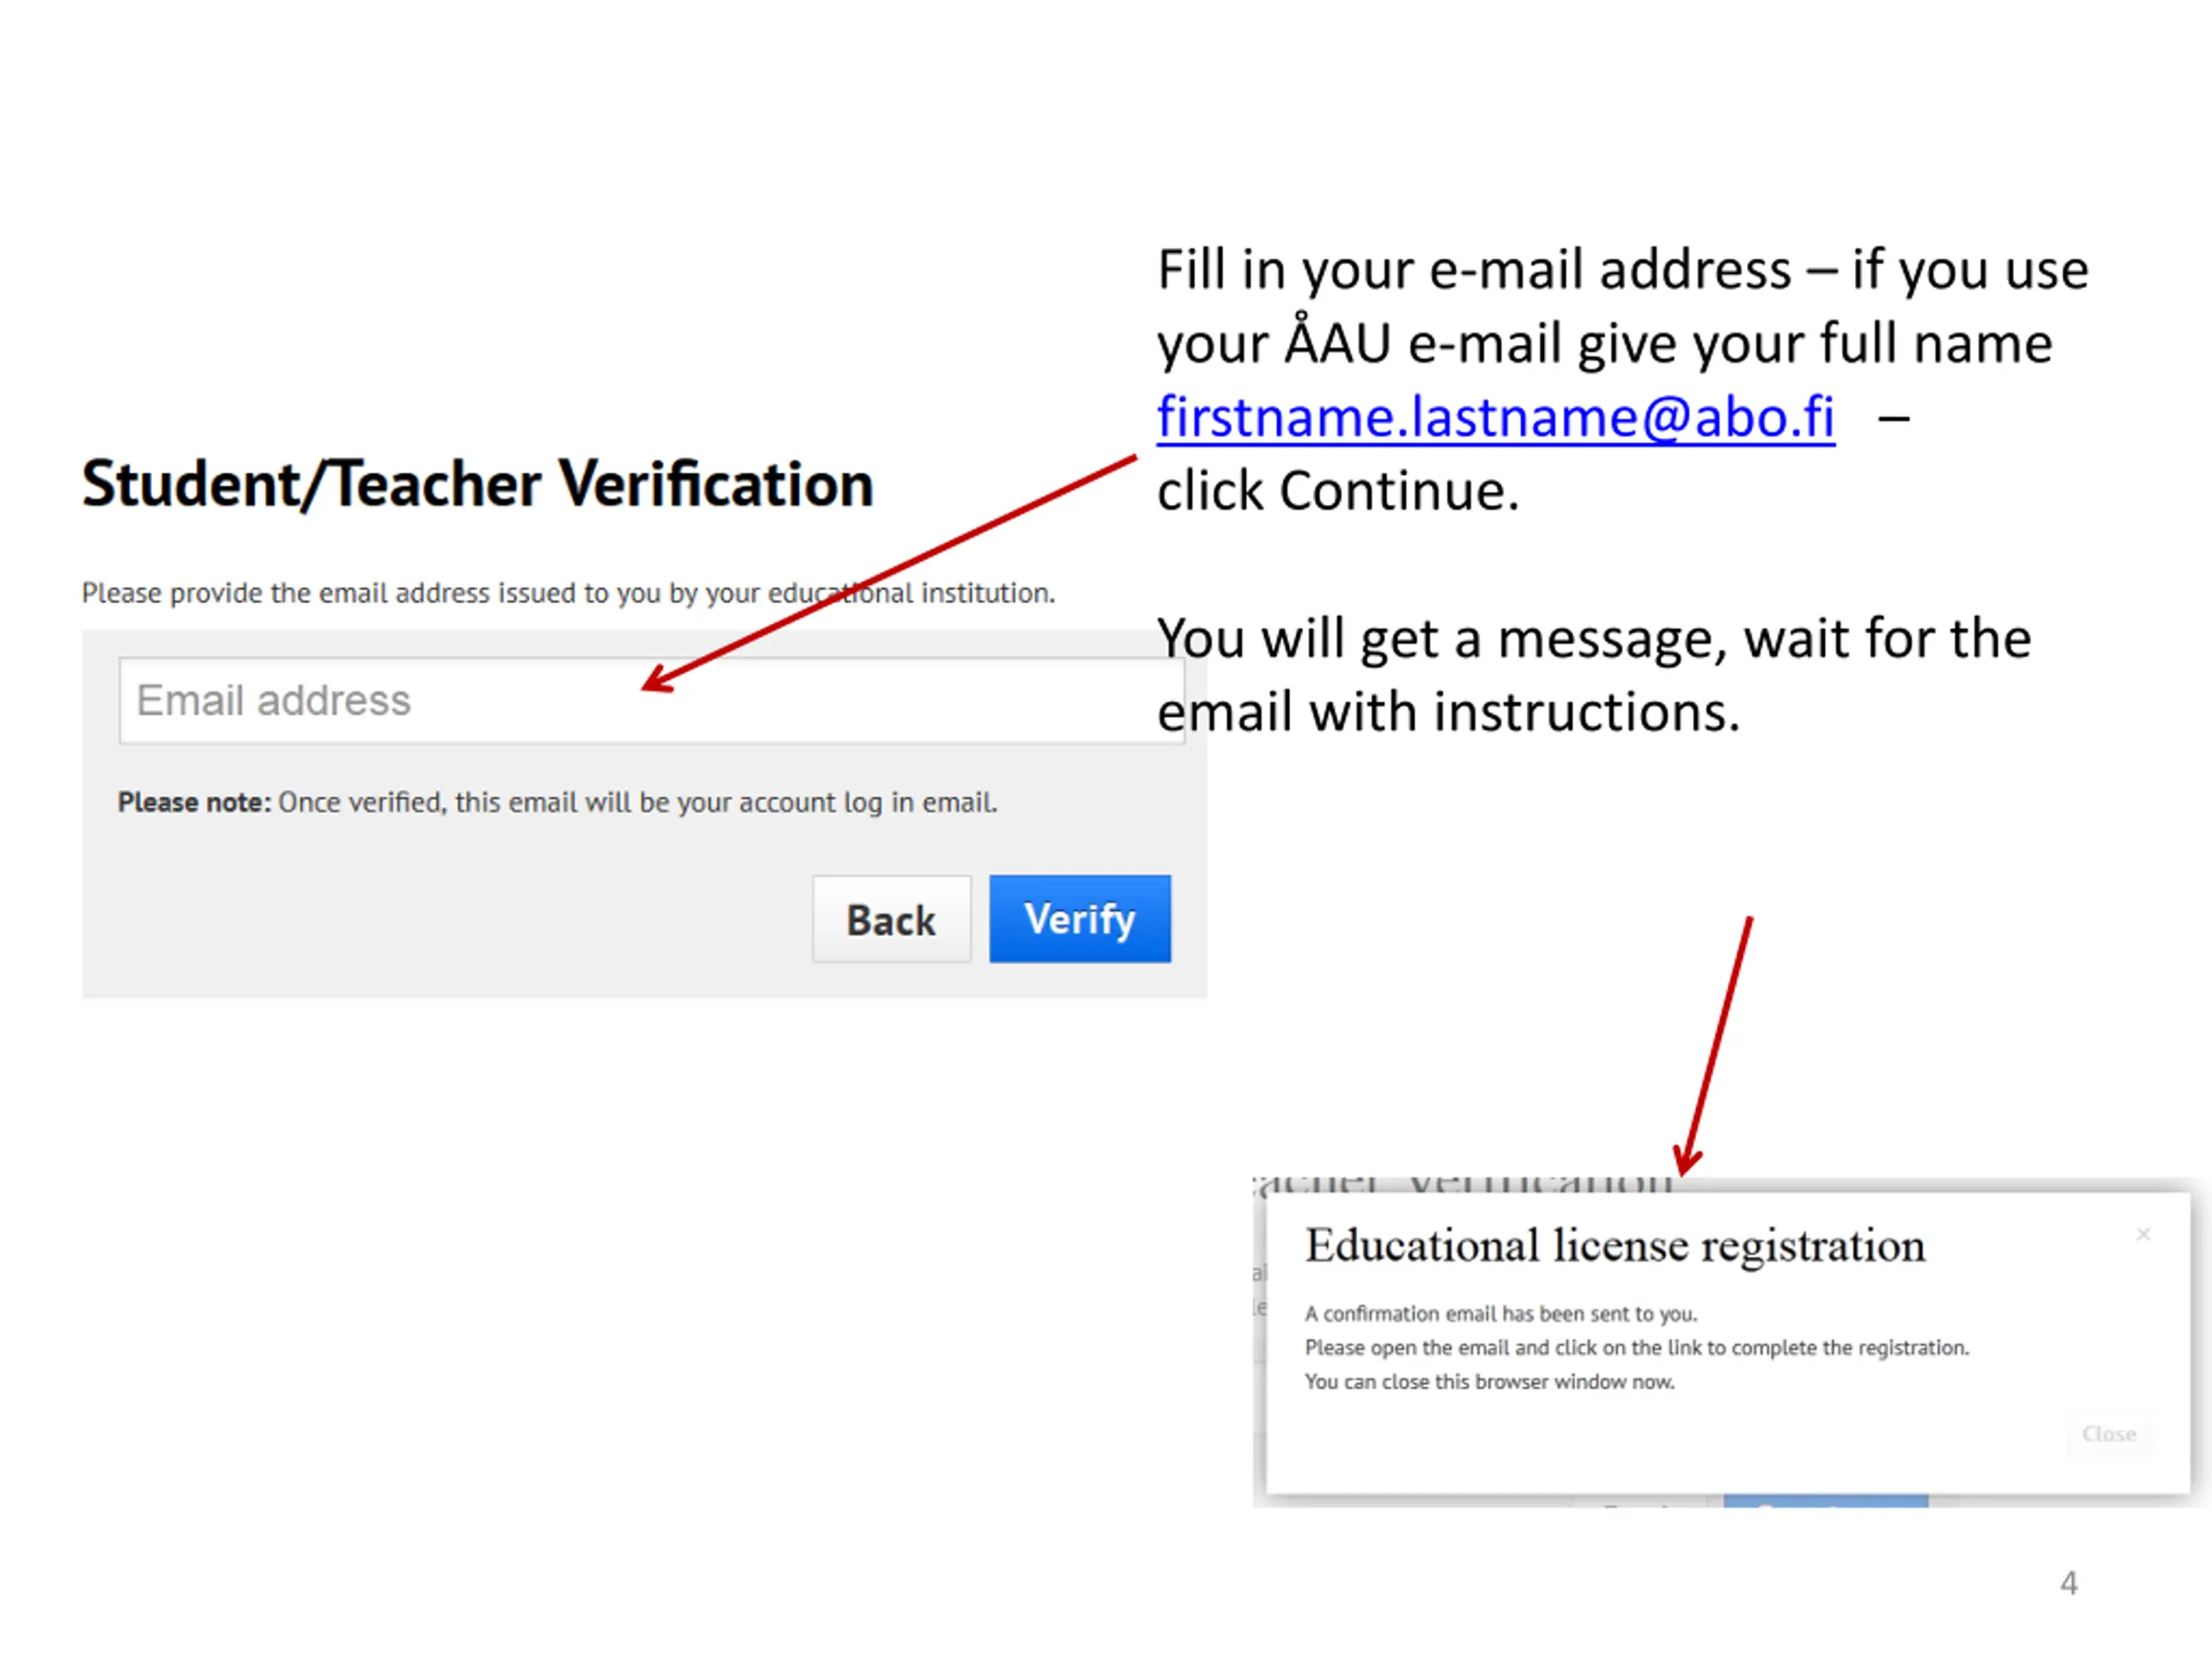Click the Educational license registration title
The image size is (2212, 1659).
click(1614, 1246)
